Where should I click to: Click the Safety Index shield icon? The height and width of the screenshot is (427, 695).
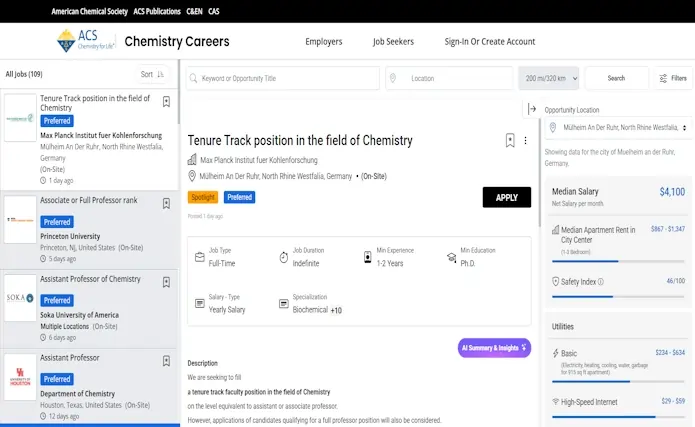click(556, 282)
